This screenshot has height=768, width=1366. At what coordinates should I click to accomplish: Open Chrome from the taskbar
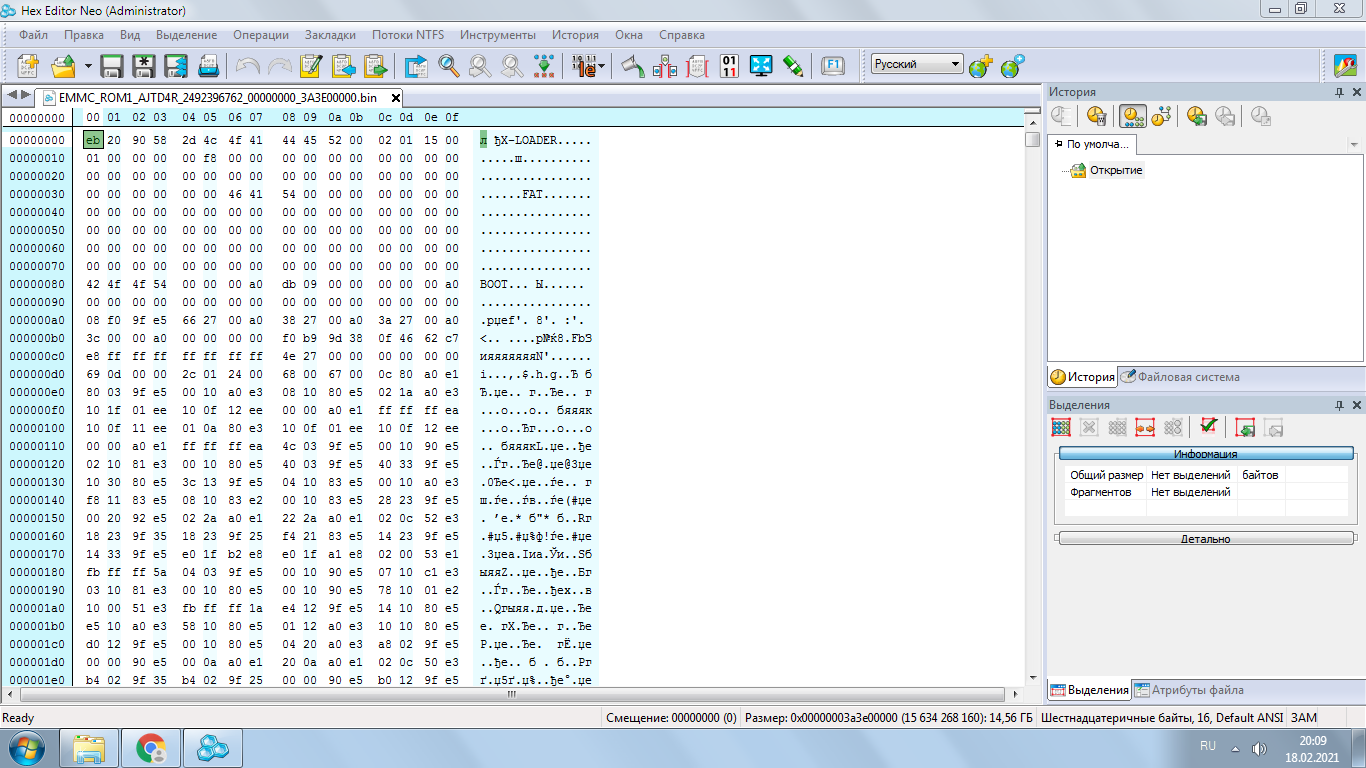(x=151, y=747)
